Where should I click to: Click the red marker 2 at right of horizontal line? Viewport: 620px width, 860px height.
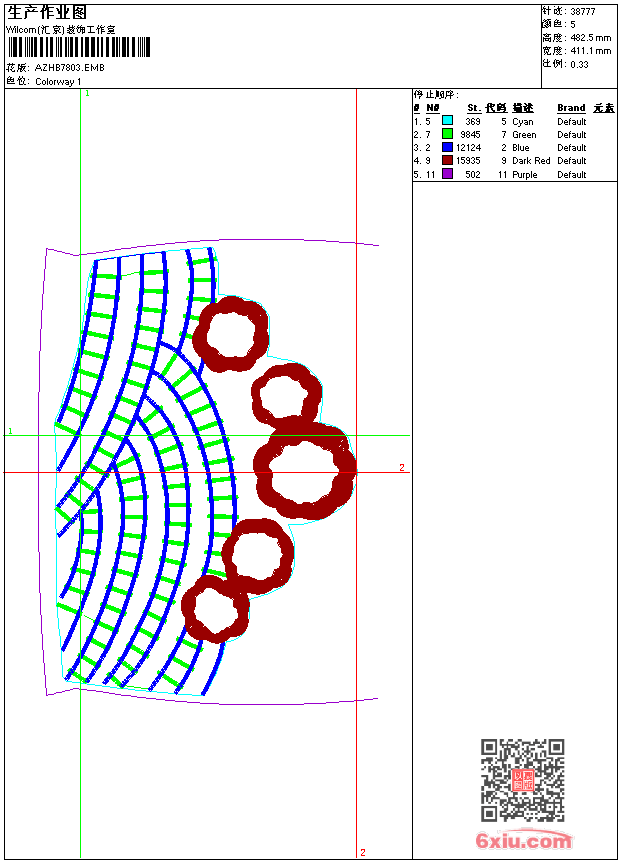402,467
